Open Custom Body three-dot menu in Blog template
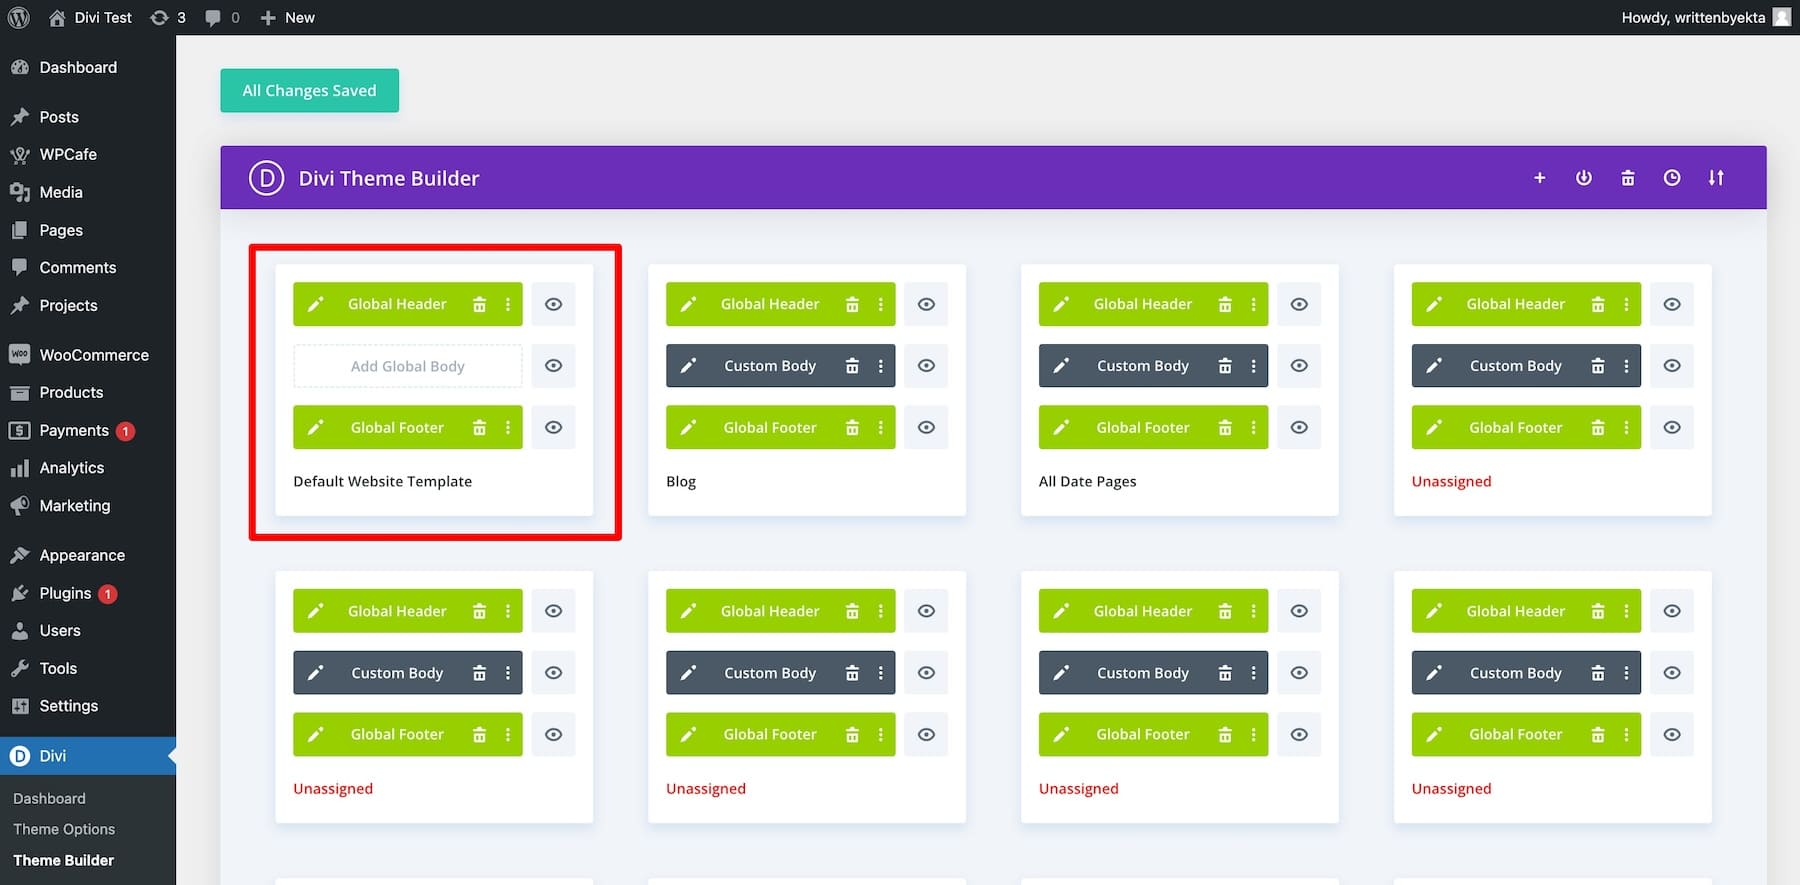 (881, 366)
